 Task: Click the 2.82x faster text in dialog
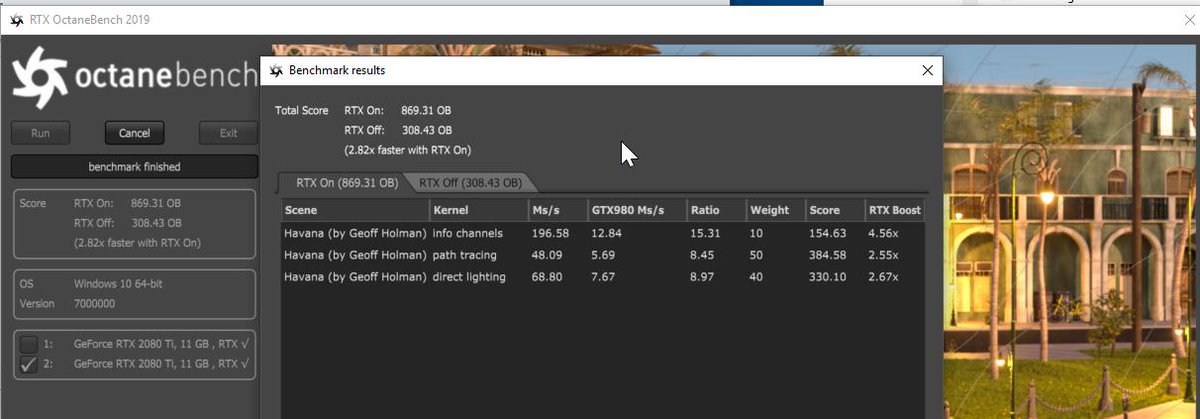pos(408,150)
